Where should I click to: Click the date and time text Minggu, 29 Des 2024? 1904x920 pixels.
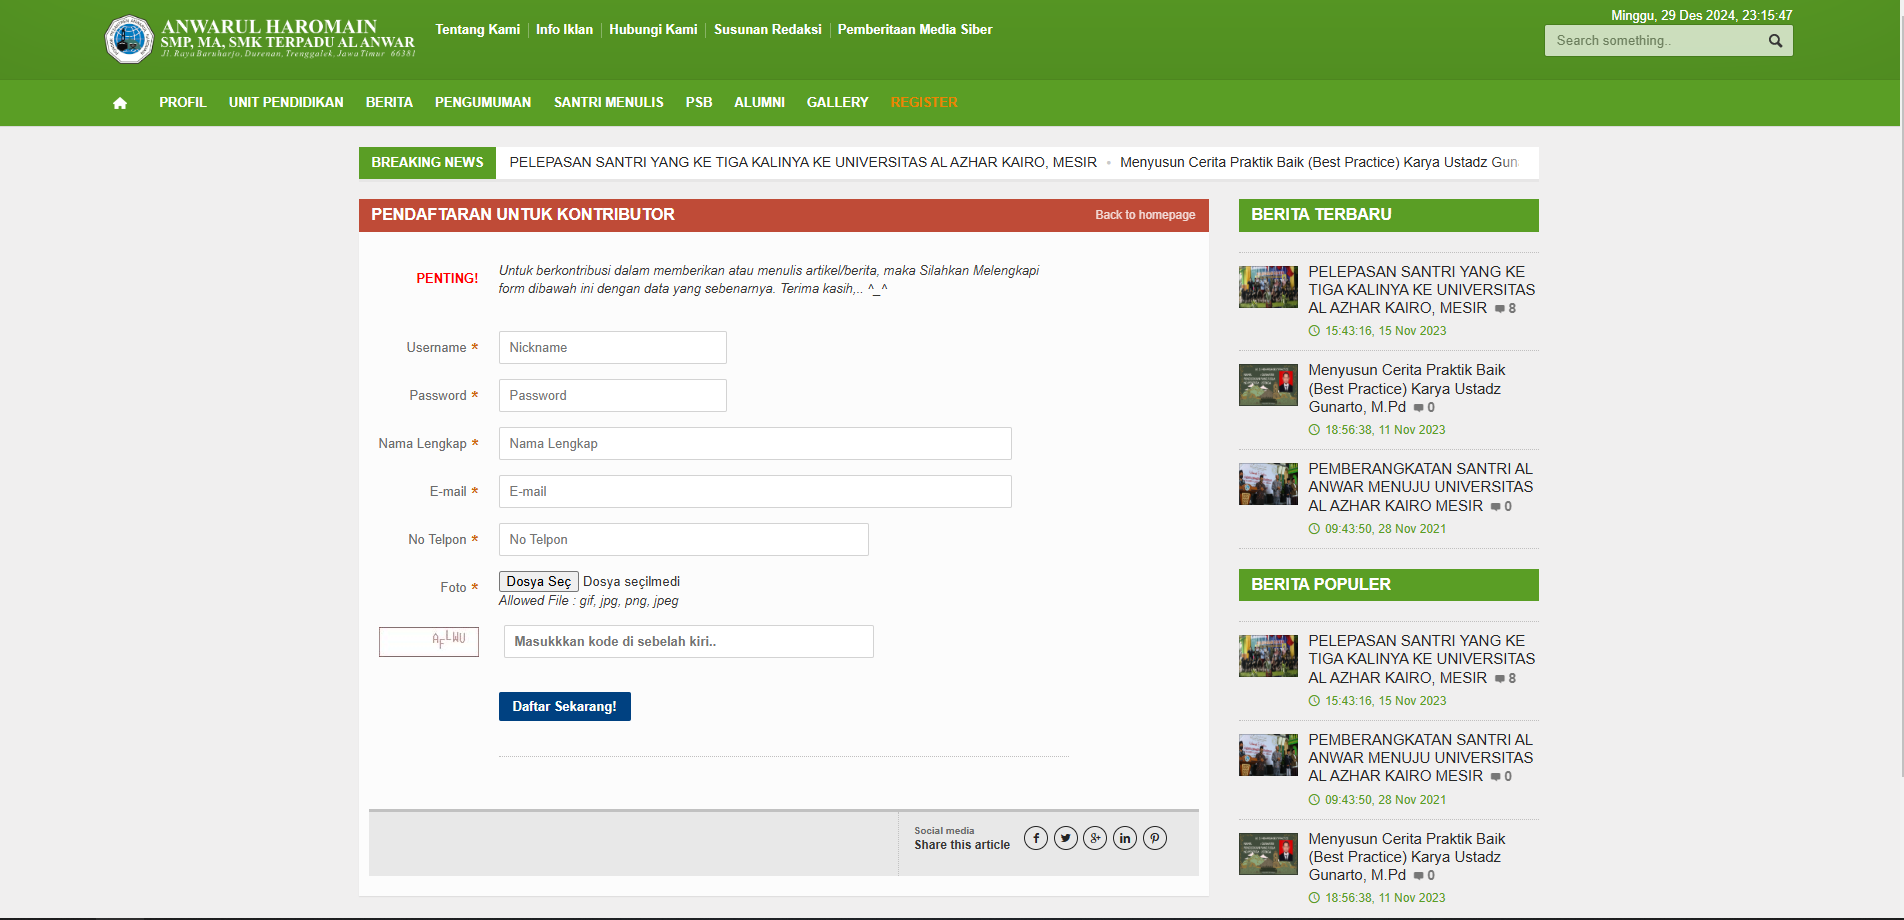click(x=1701, y=15)
